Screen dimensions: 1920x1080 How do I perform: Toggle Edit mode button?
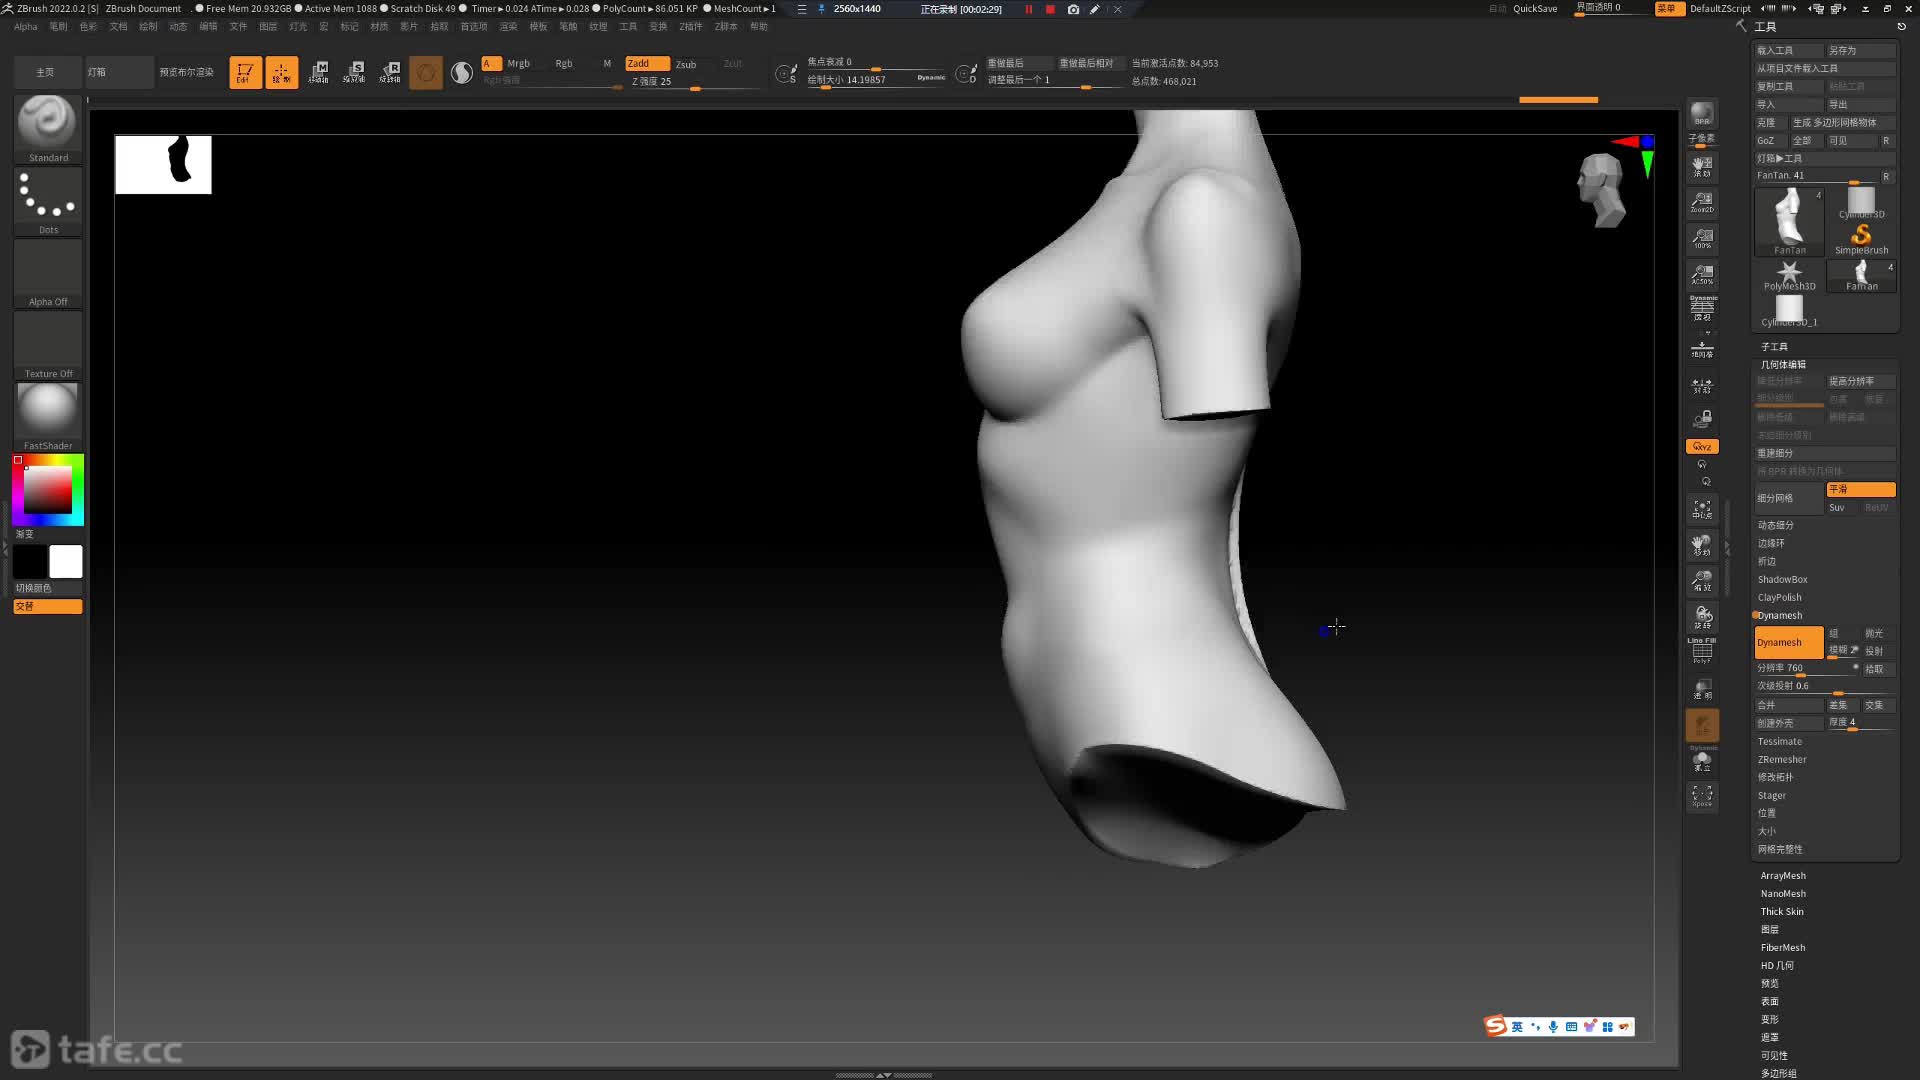[245, 72]
